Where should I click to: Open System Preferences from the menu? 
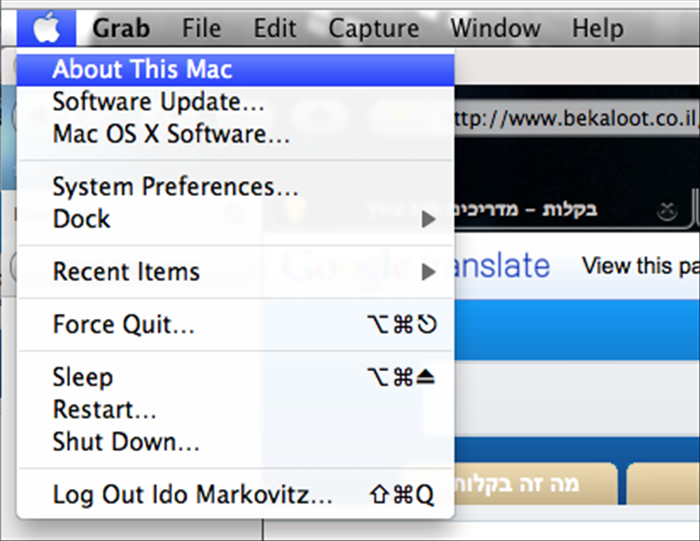coord(236,187)
